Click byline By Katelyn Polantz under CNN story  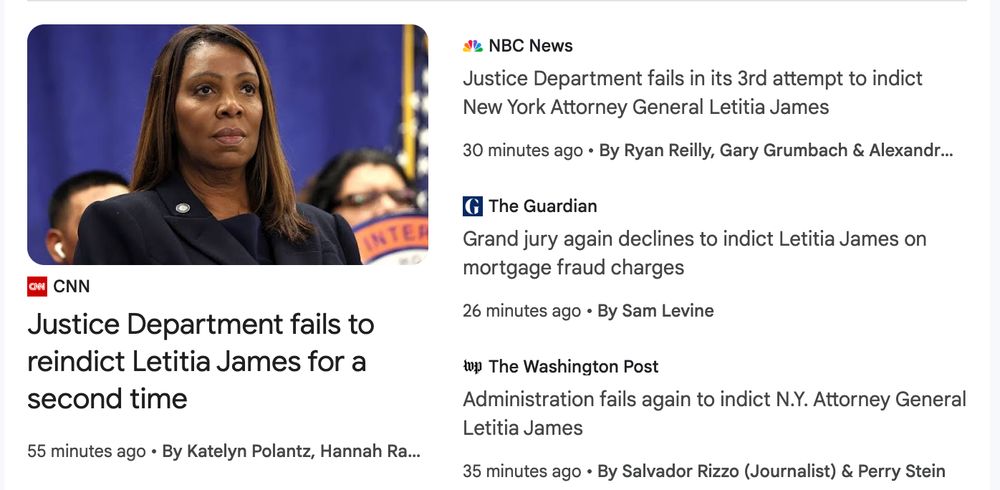291,451
